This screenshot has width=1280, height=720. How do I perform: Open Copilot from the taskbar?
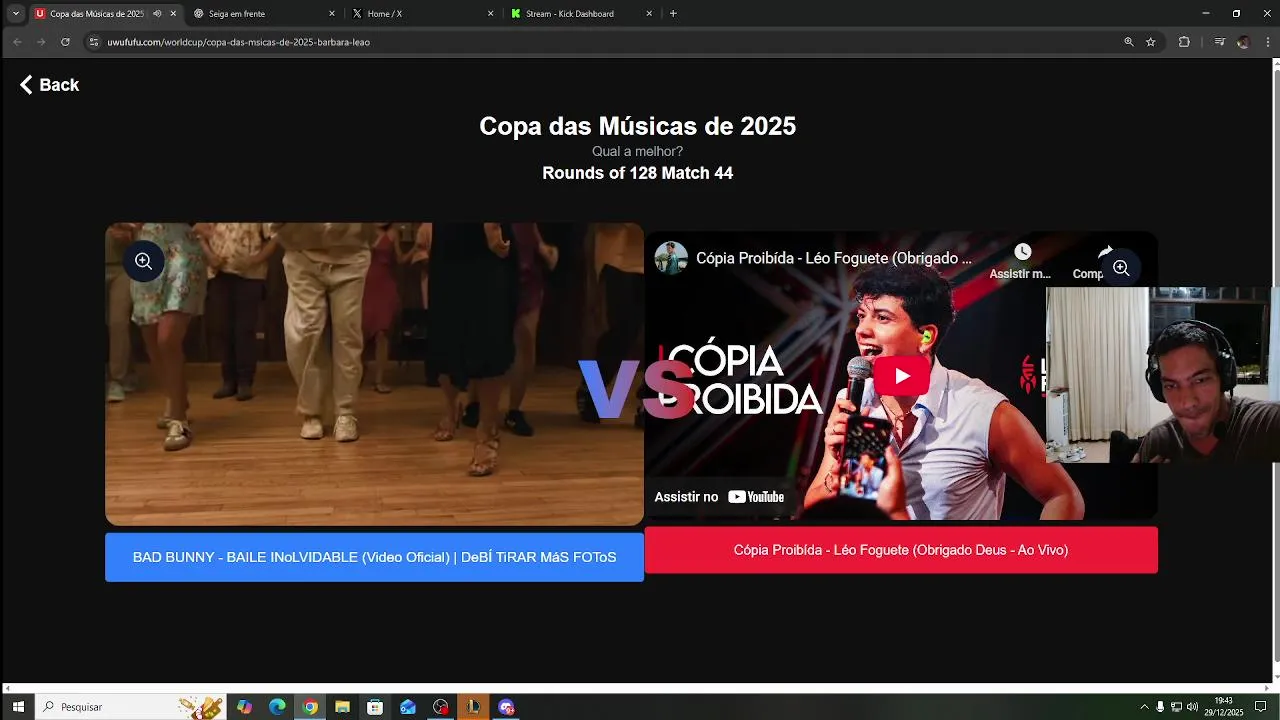tap(245, 707)
